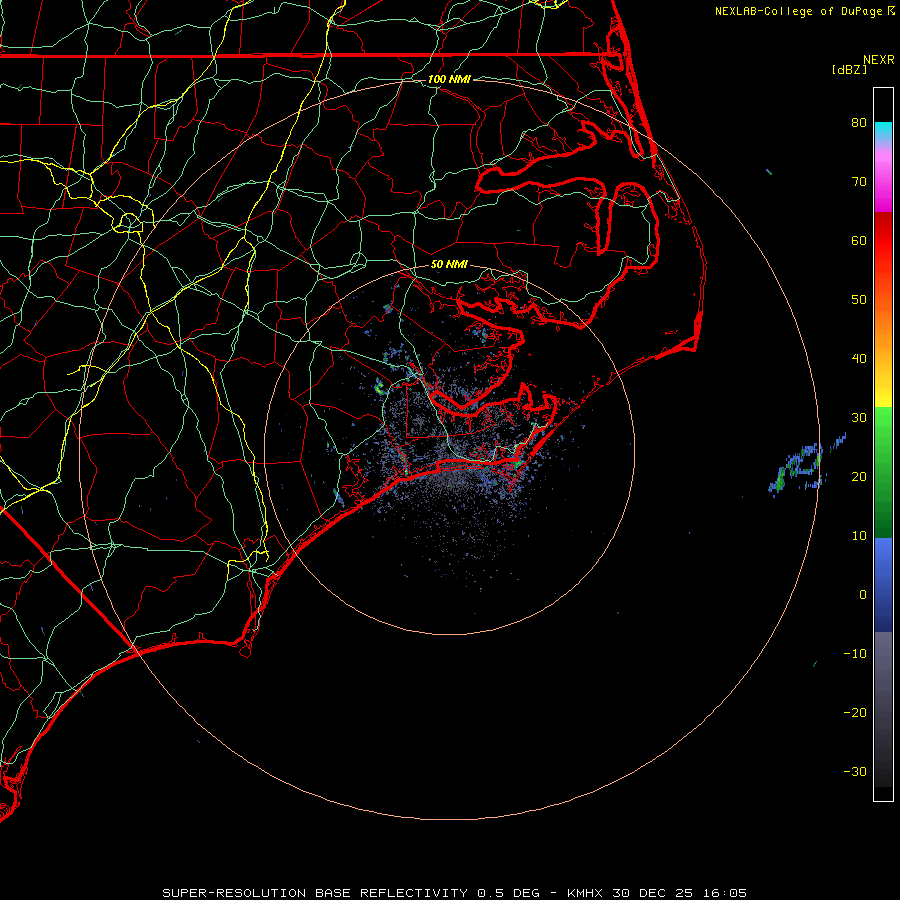Click the 40 value on dBZ scale

coord(859,358)
